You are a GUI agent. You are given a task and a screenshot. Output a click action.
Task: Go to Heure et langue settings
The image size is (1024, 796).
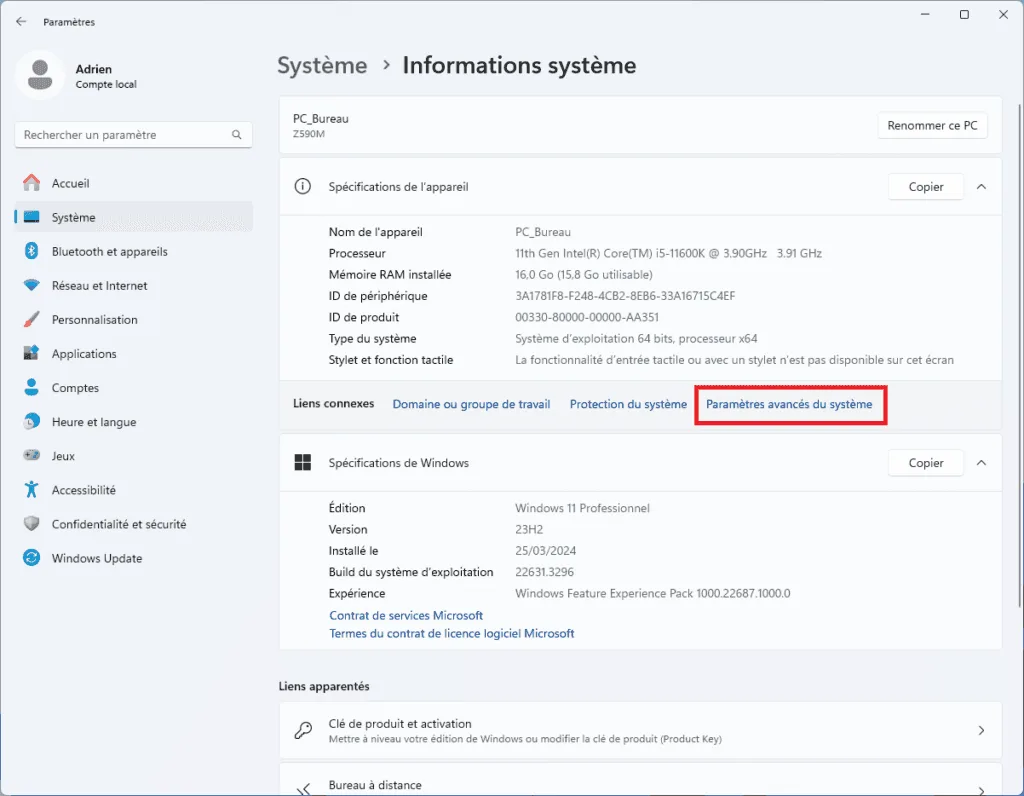pos(133,422)
